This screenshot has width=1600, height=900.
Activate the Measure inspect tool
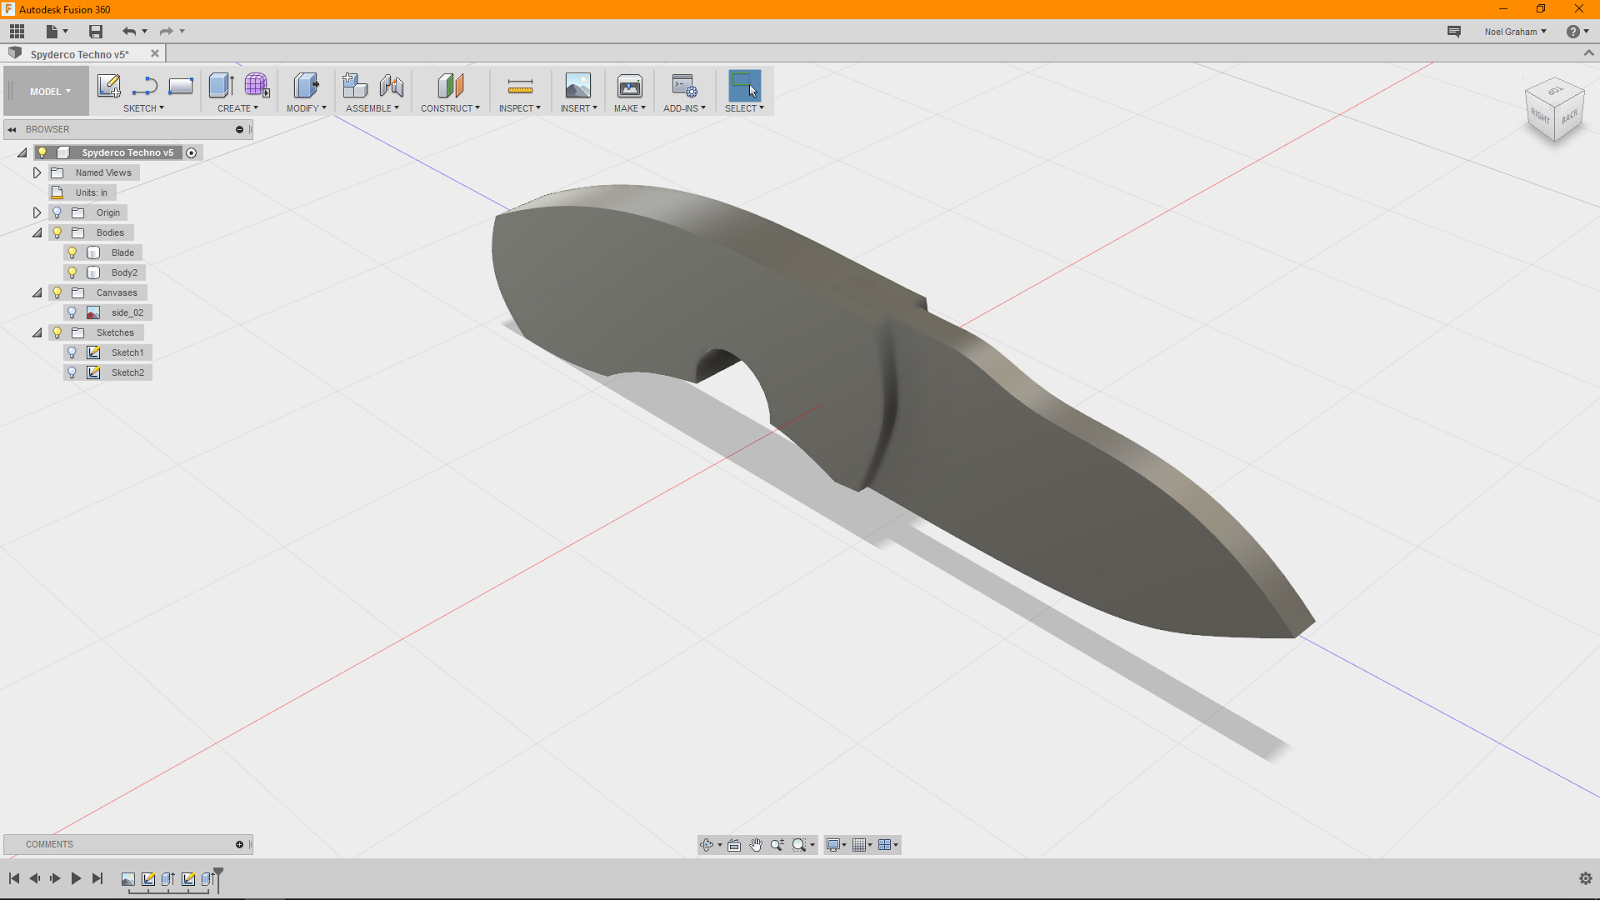click(x=520, y=86)
